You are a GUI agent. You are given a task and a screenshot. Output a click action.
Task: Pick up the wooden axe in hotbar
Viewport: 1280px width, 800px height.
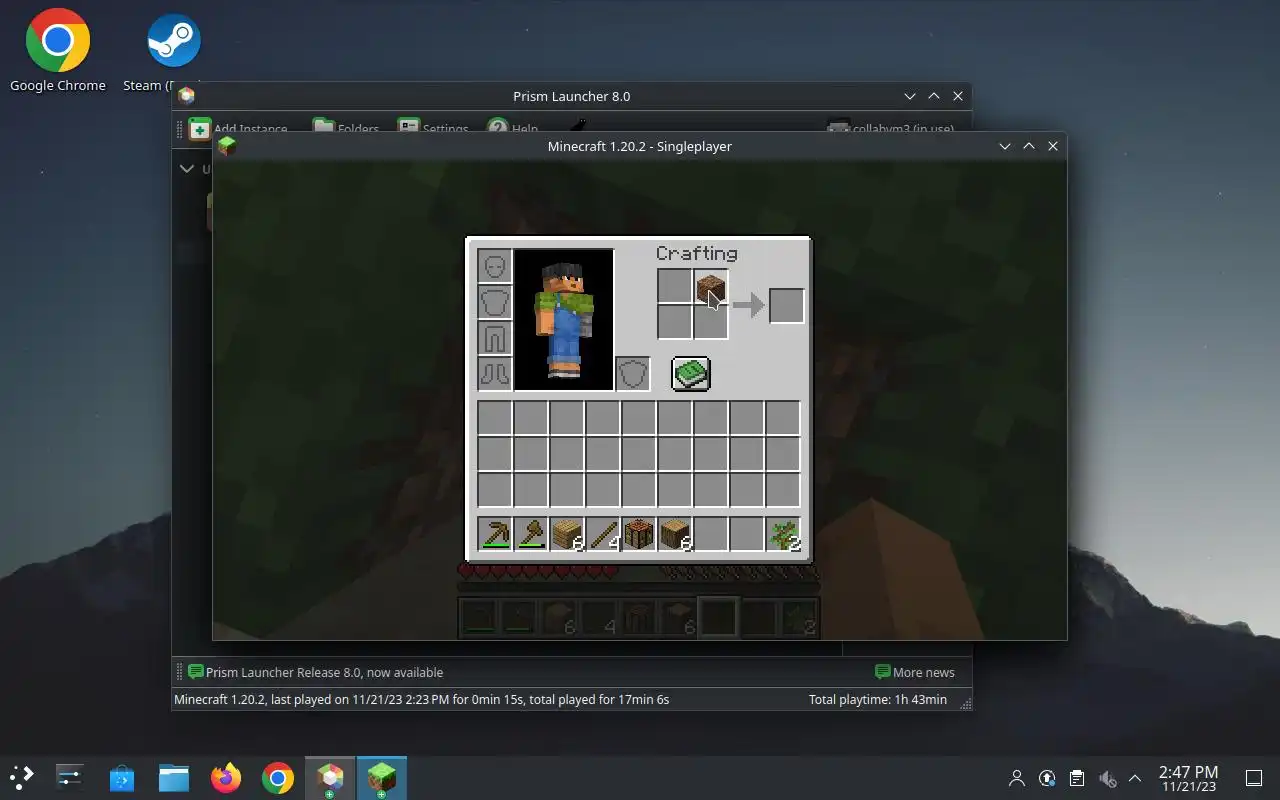click(531, 534)
